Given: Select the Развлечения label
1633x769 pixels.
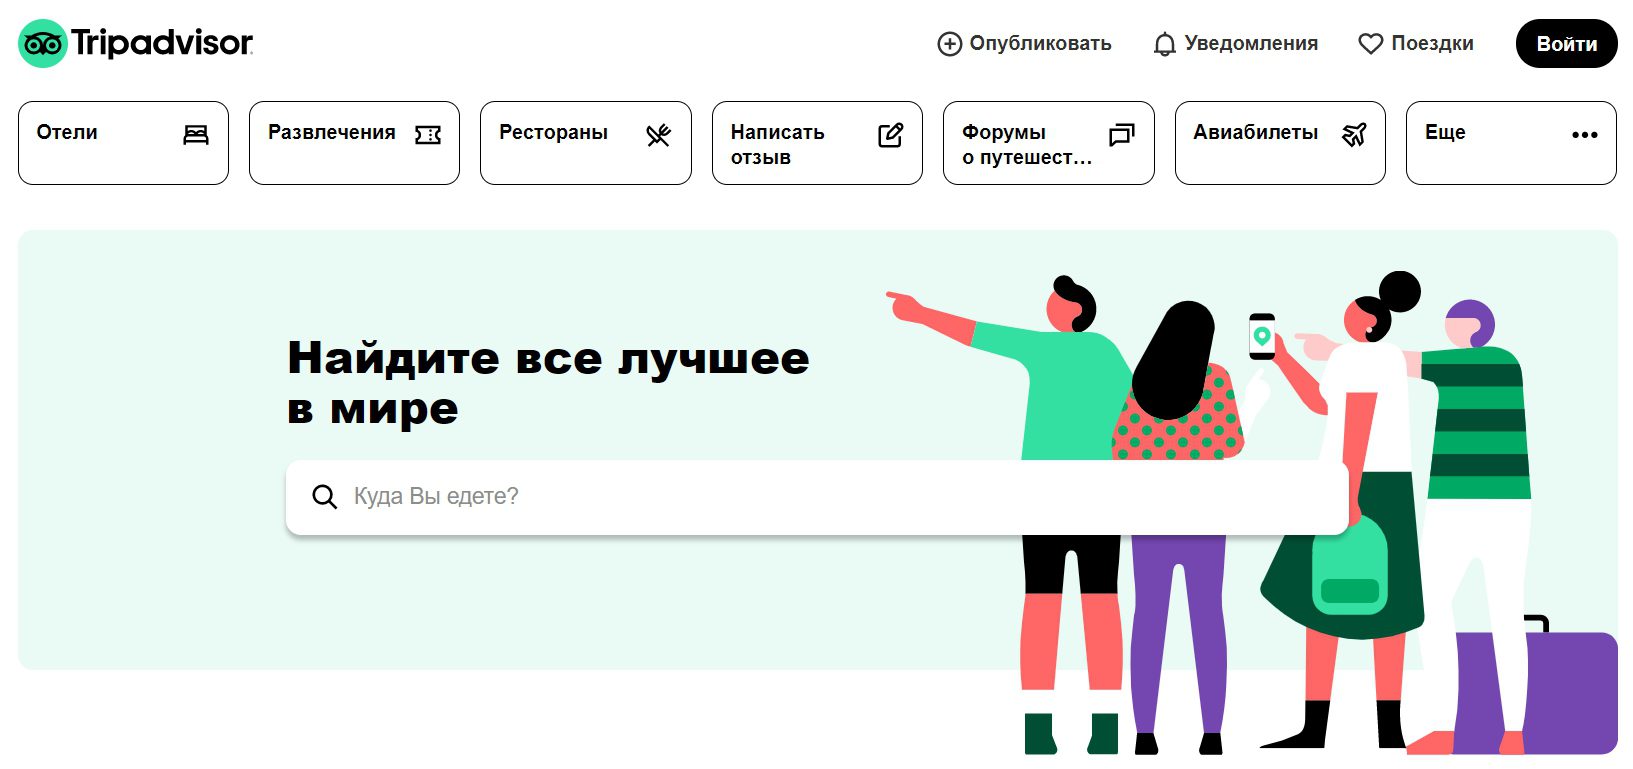Looking at the screenshot, I should coord(331,132).
